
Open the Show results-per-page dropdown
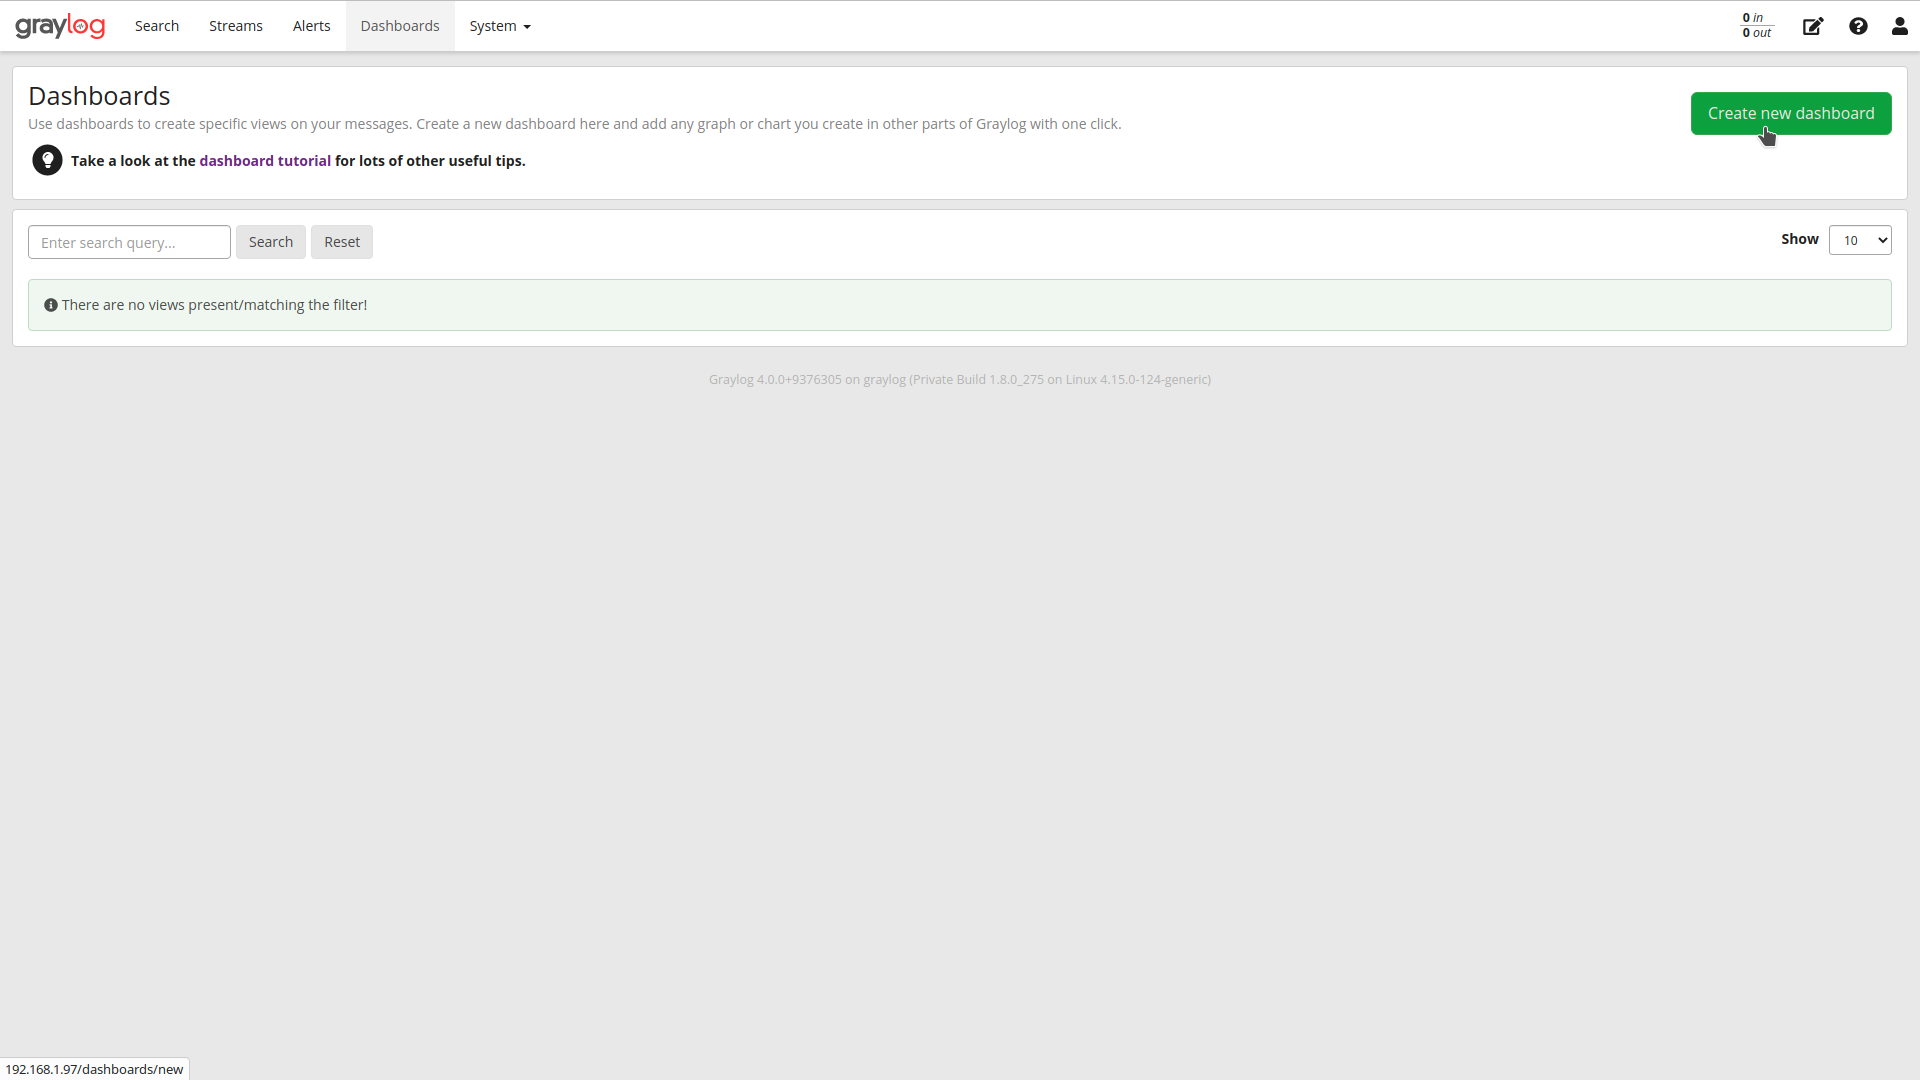point(1861,240)
